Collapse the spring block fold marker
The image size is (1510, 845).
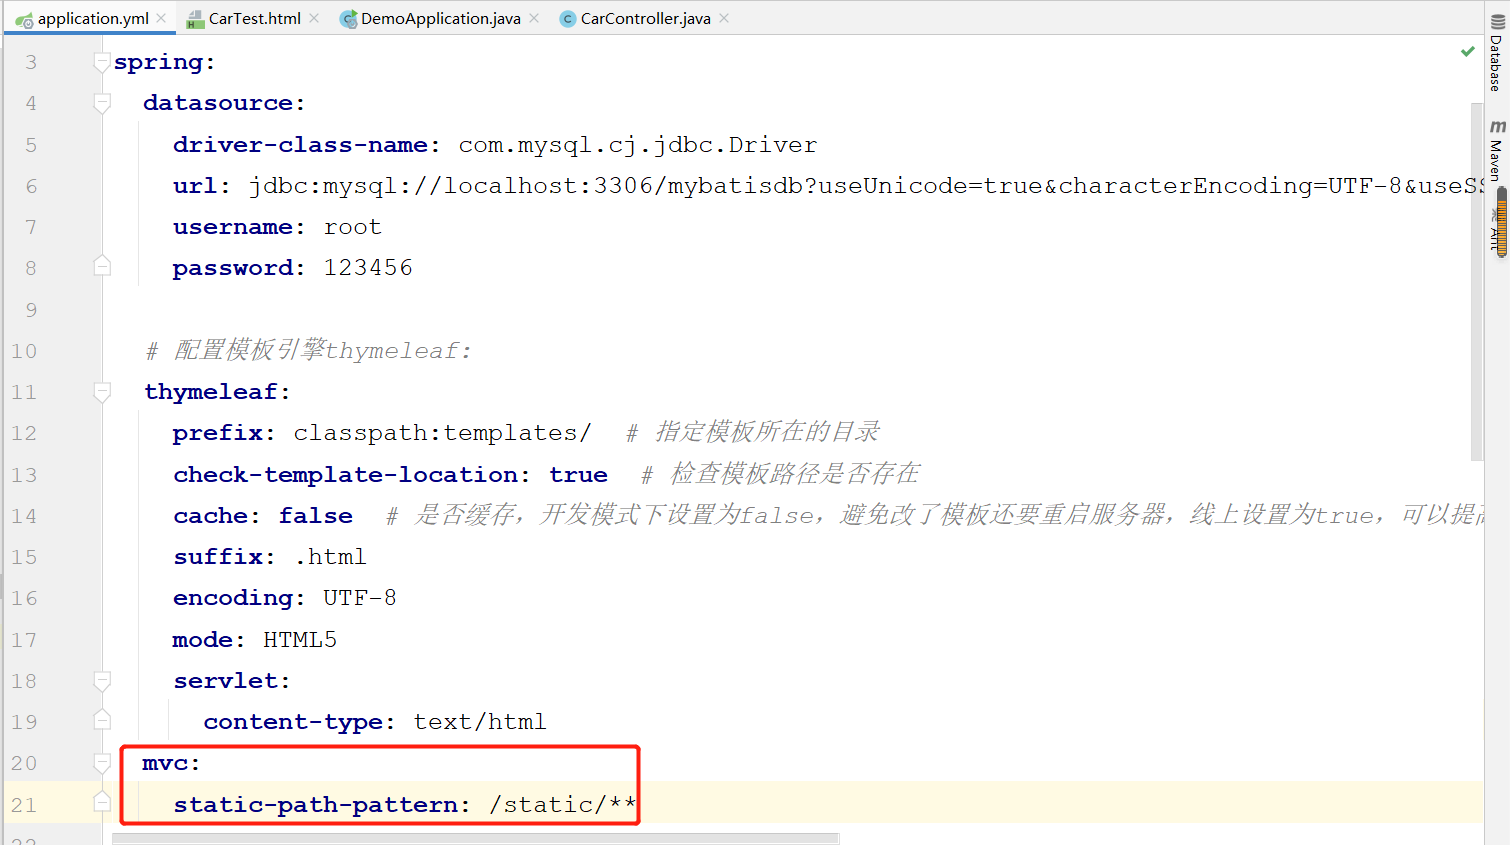click(x=101, y=62)
